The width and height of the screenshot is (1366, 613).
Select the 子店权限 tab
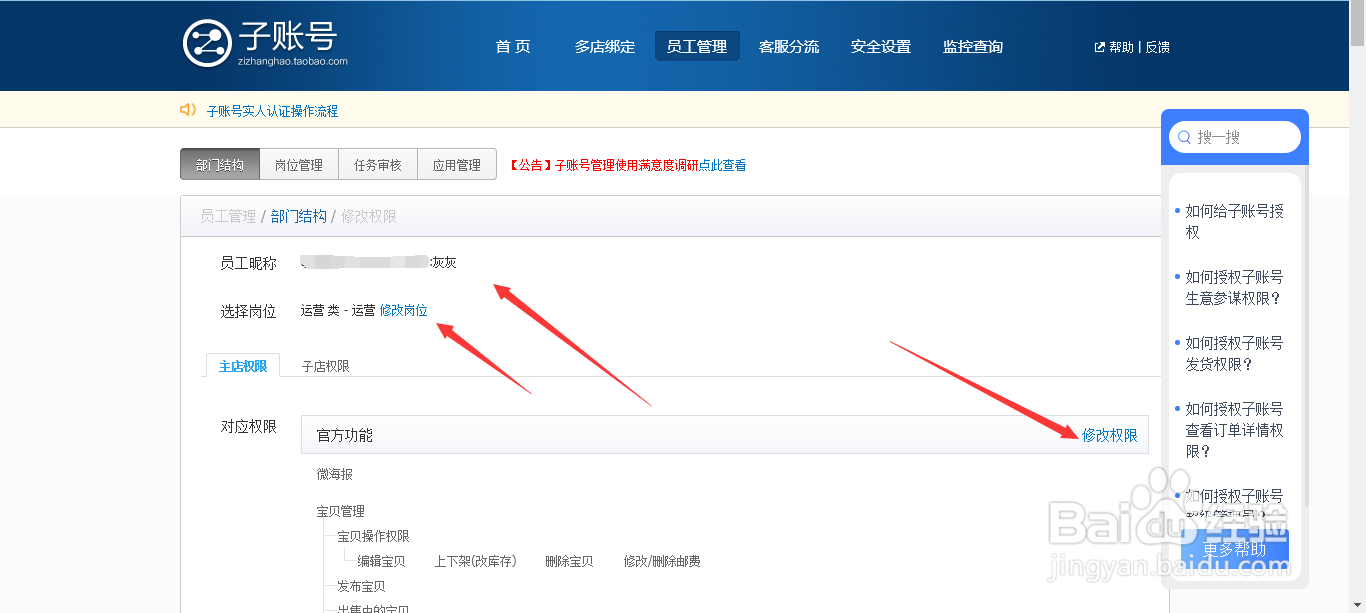[x=326, y=366]
